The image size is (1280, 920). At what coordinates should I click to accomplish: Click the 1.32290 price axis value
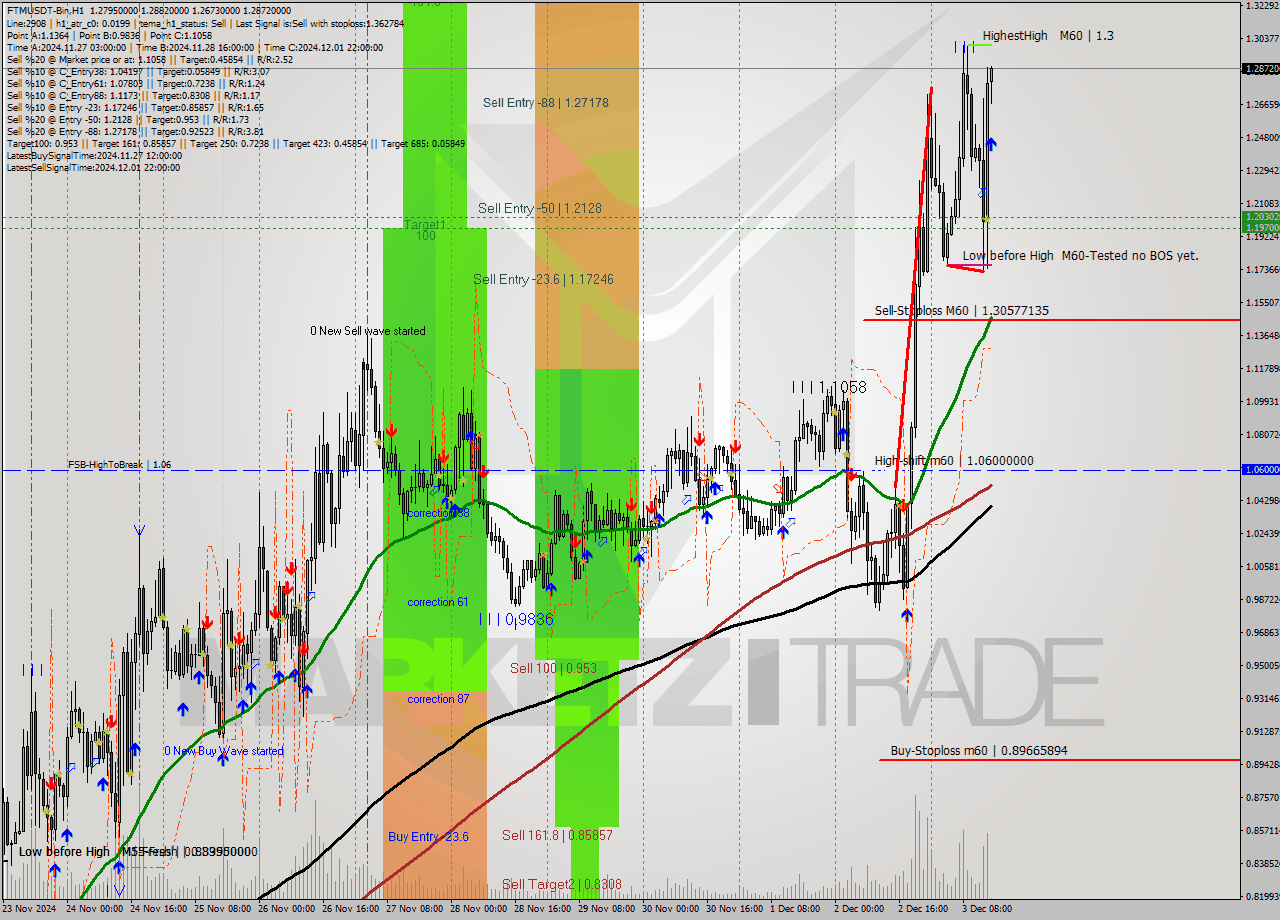pyautogui.click(x=1260, y=6)
